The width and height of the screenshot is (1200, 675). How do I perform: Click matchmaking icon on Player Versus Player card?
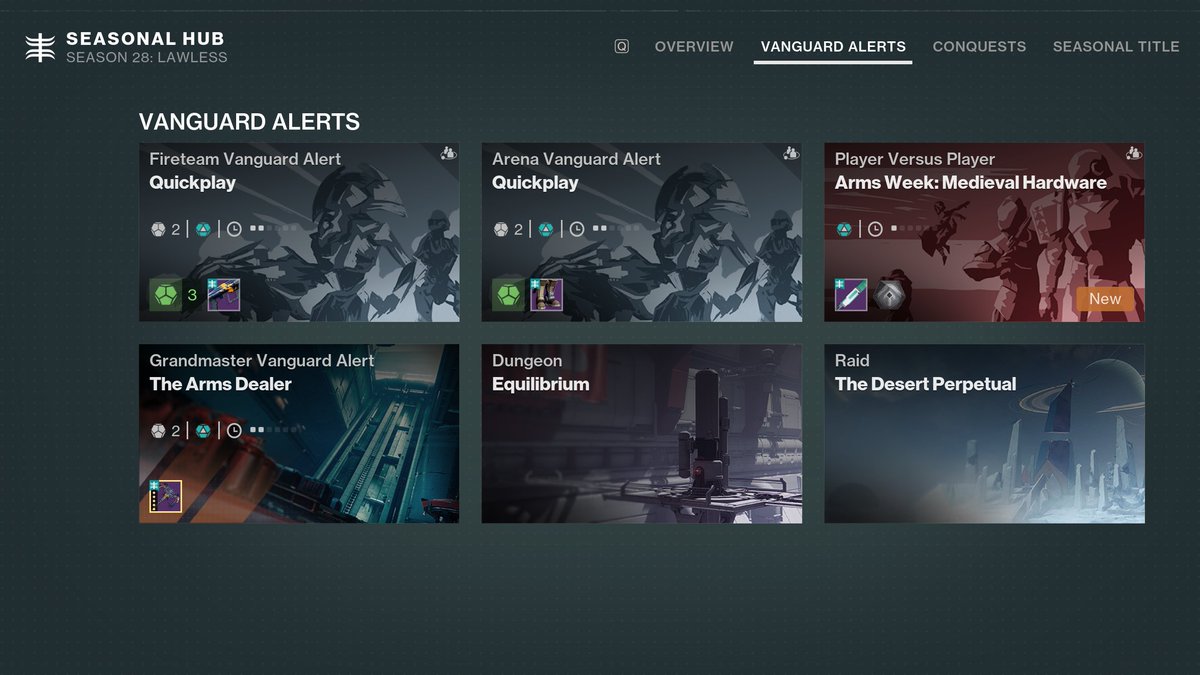point(1134,153)
